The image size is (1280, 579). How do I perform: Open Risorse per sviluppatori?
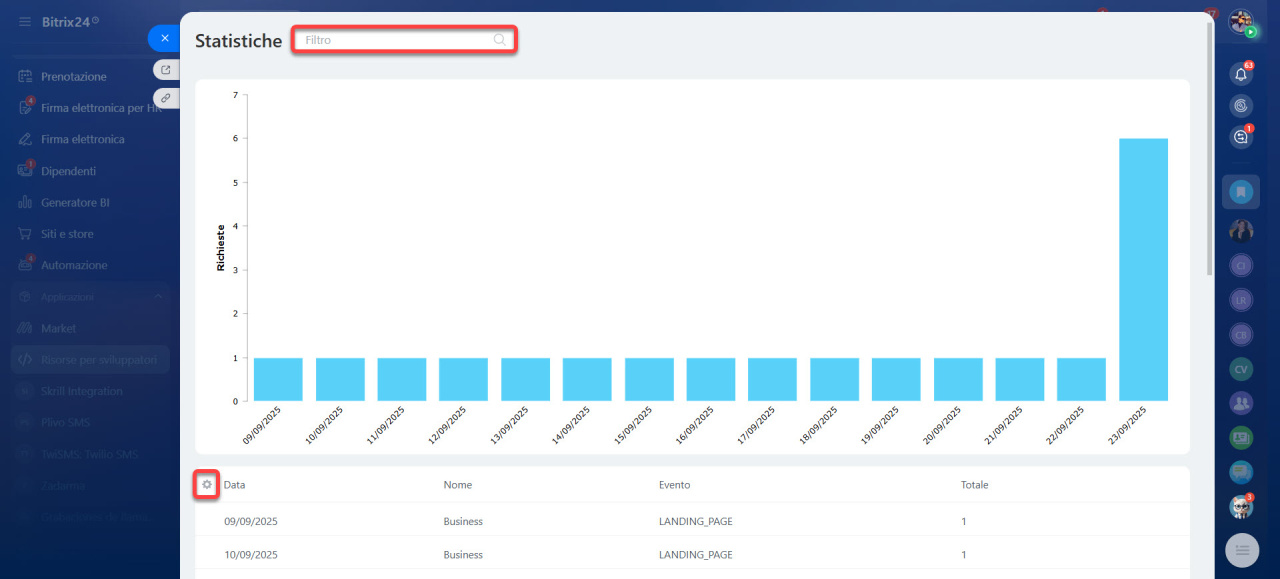click(98, 360)
